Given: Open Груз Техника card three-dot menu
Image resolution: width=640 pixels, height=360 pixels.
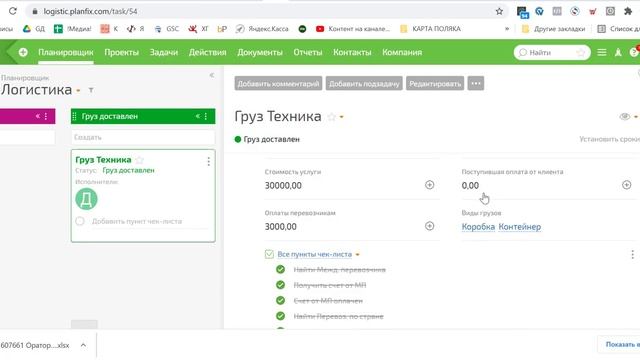Looking at the screenshot, I should 209,162.
